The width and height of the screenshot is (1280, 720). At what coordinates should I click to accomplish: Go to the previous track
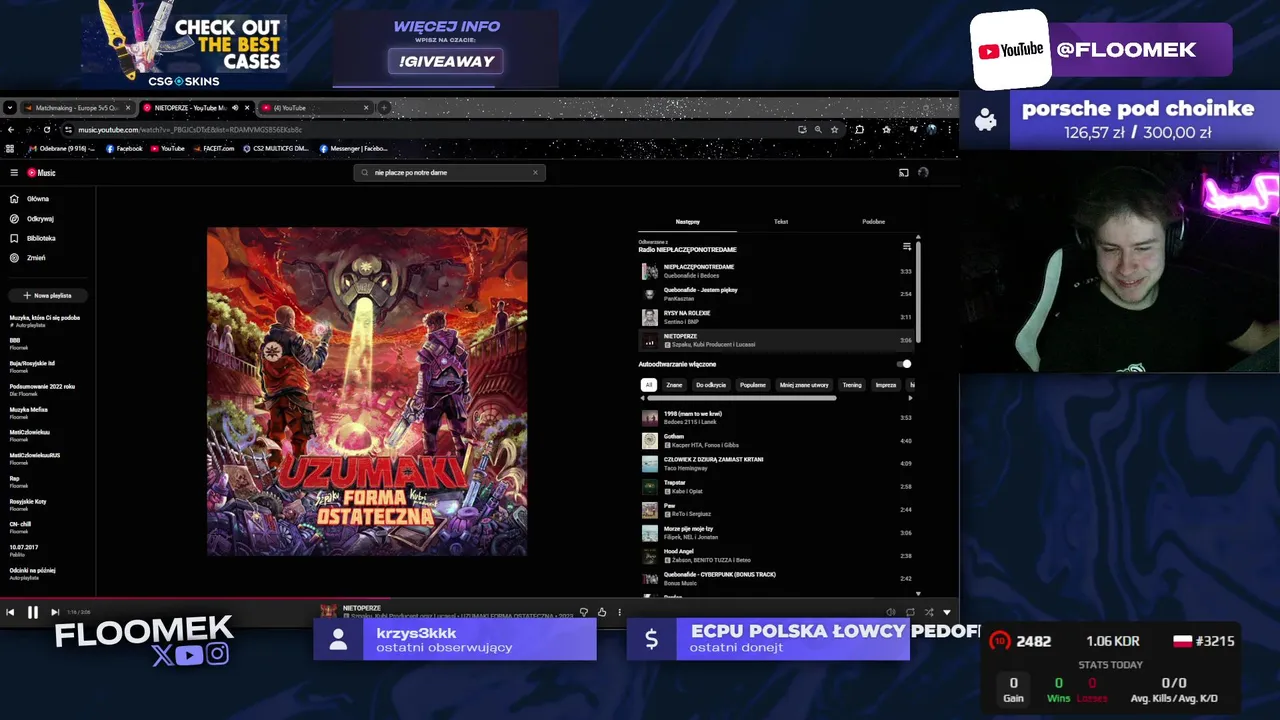pyautogui.click(x=10, y=612)
